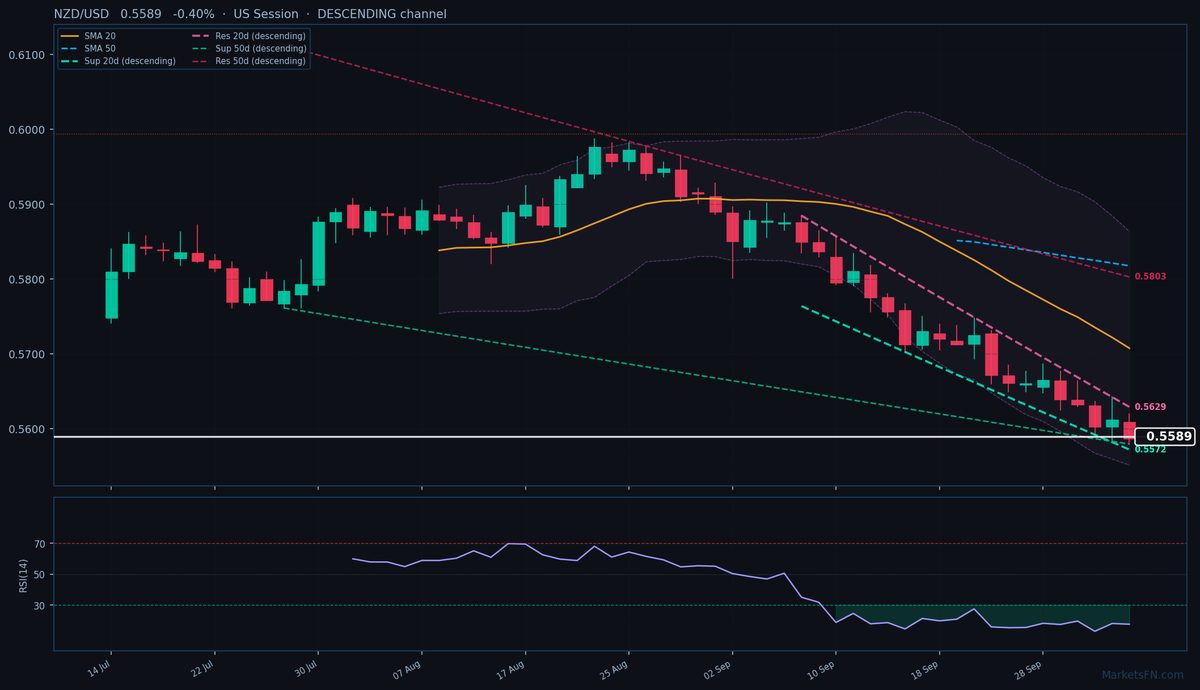Viewport: 1200px width, 690px height.
Task: Click the 0.5629 resistance level label
Action: point(1150,407)
